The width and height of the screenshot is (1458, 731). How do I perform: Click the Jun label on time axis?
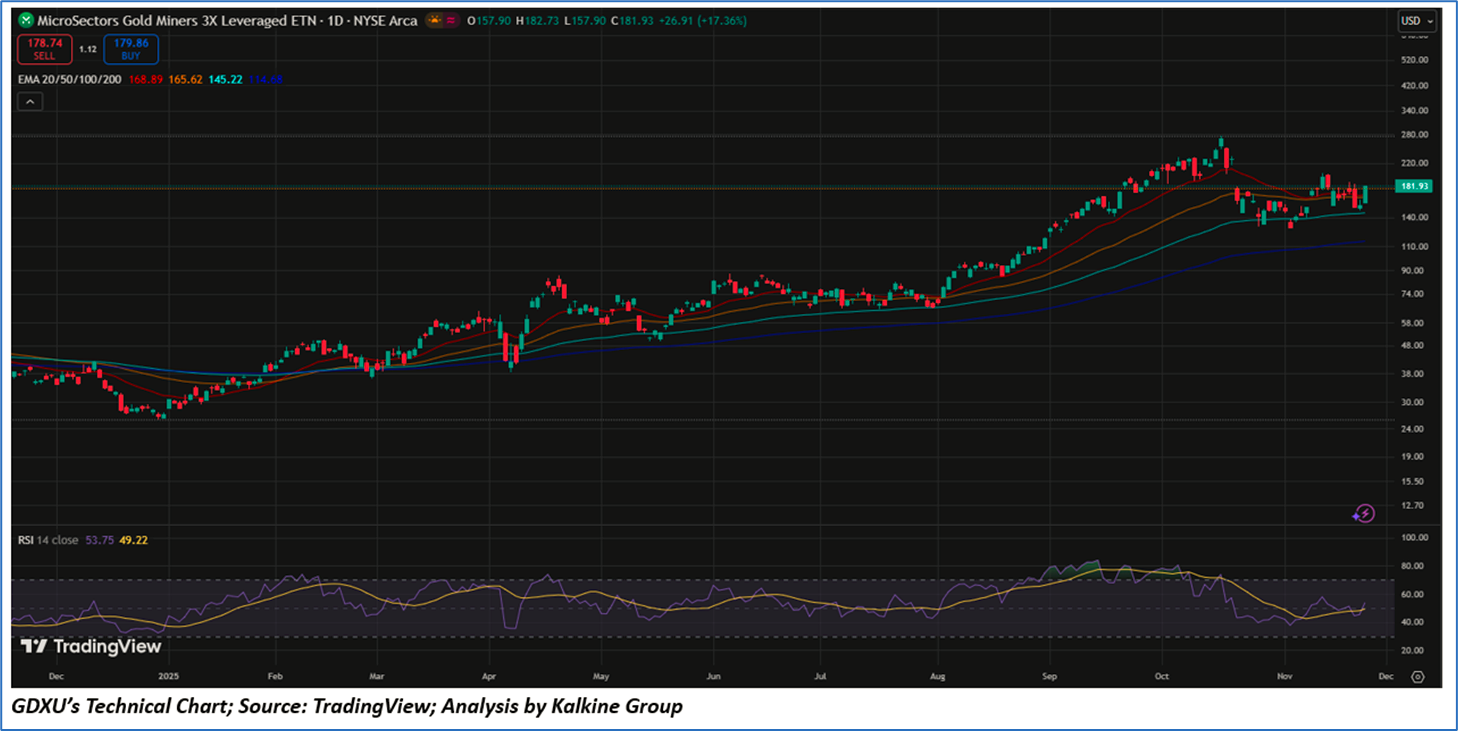[713, 677]
